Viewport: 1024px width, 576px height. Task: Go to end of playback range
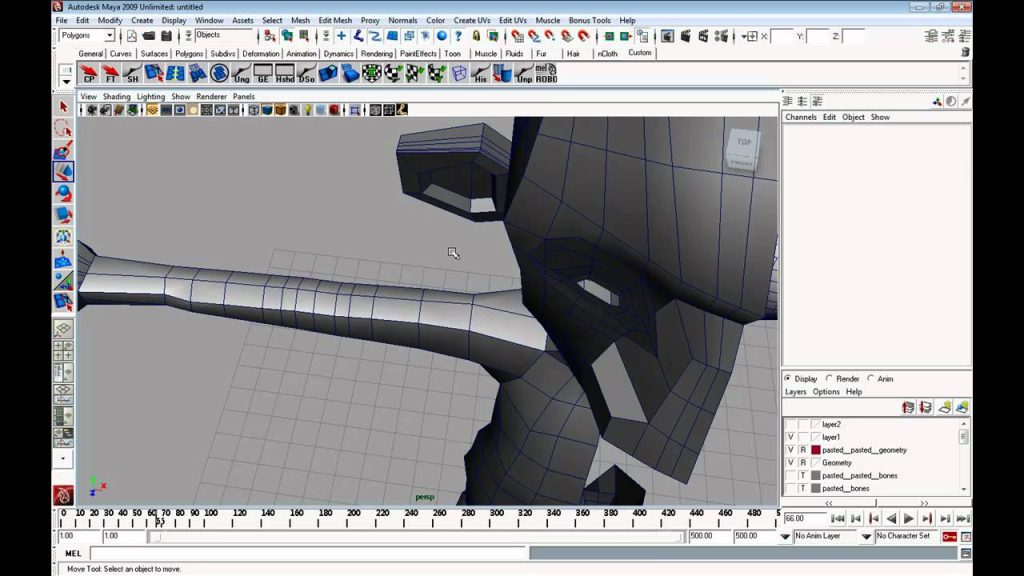963,519
